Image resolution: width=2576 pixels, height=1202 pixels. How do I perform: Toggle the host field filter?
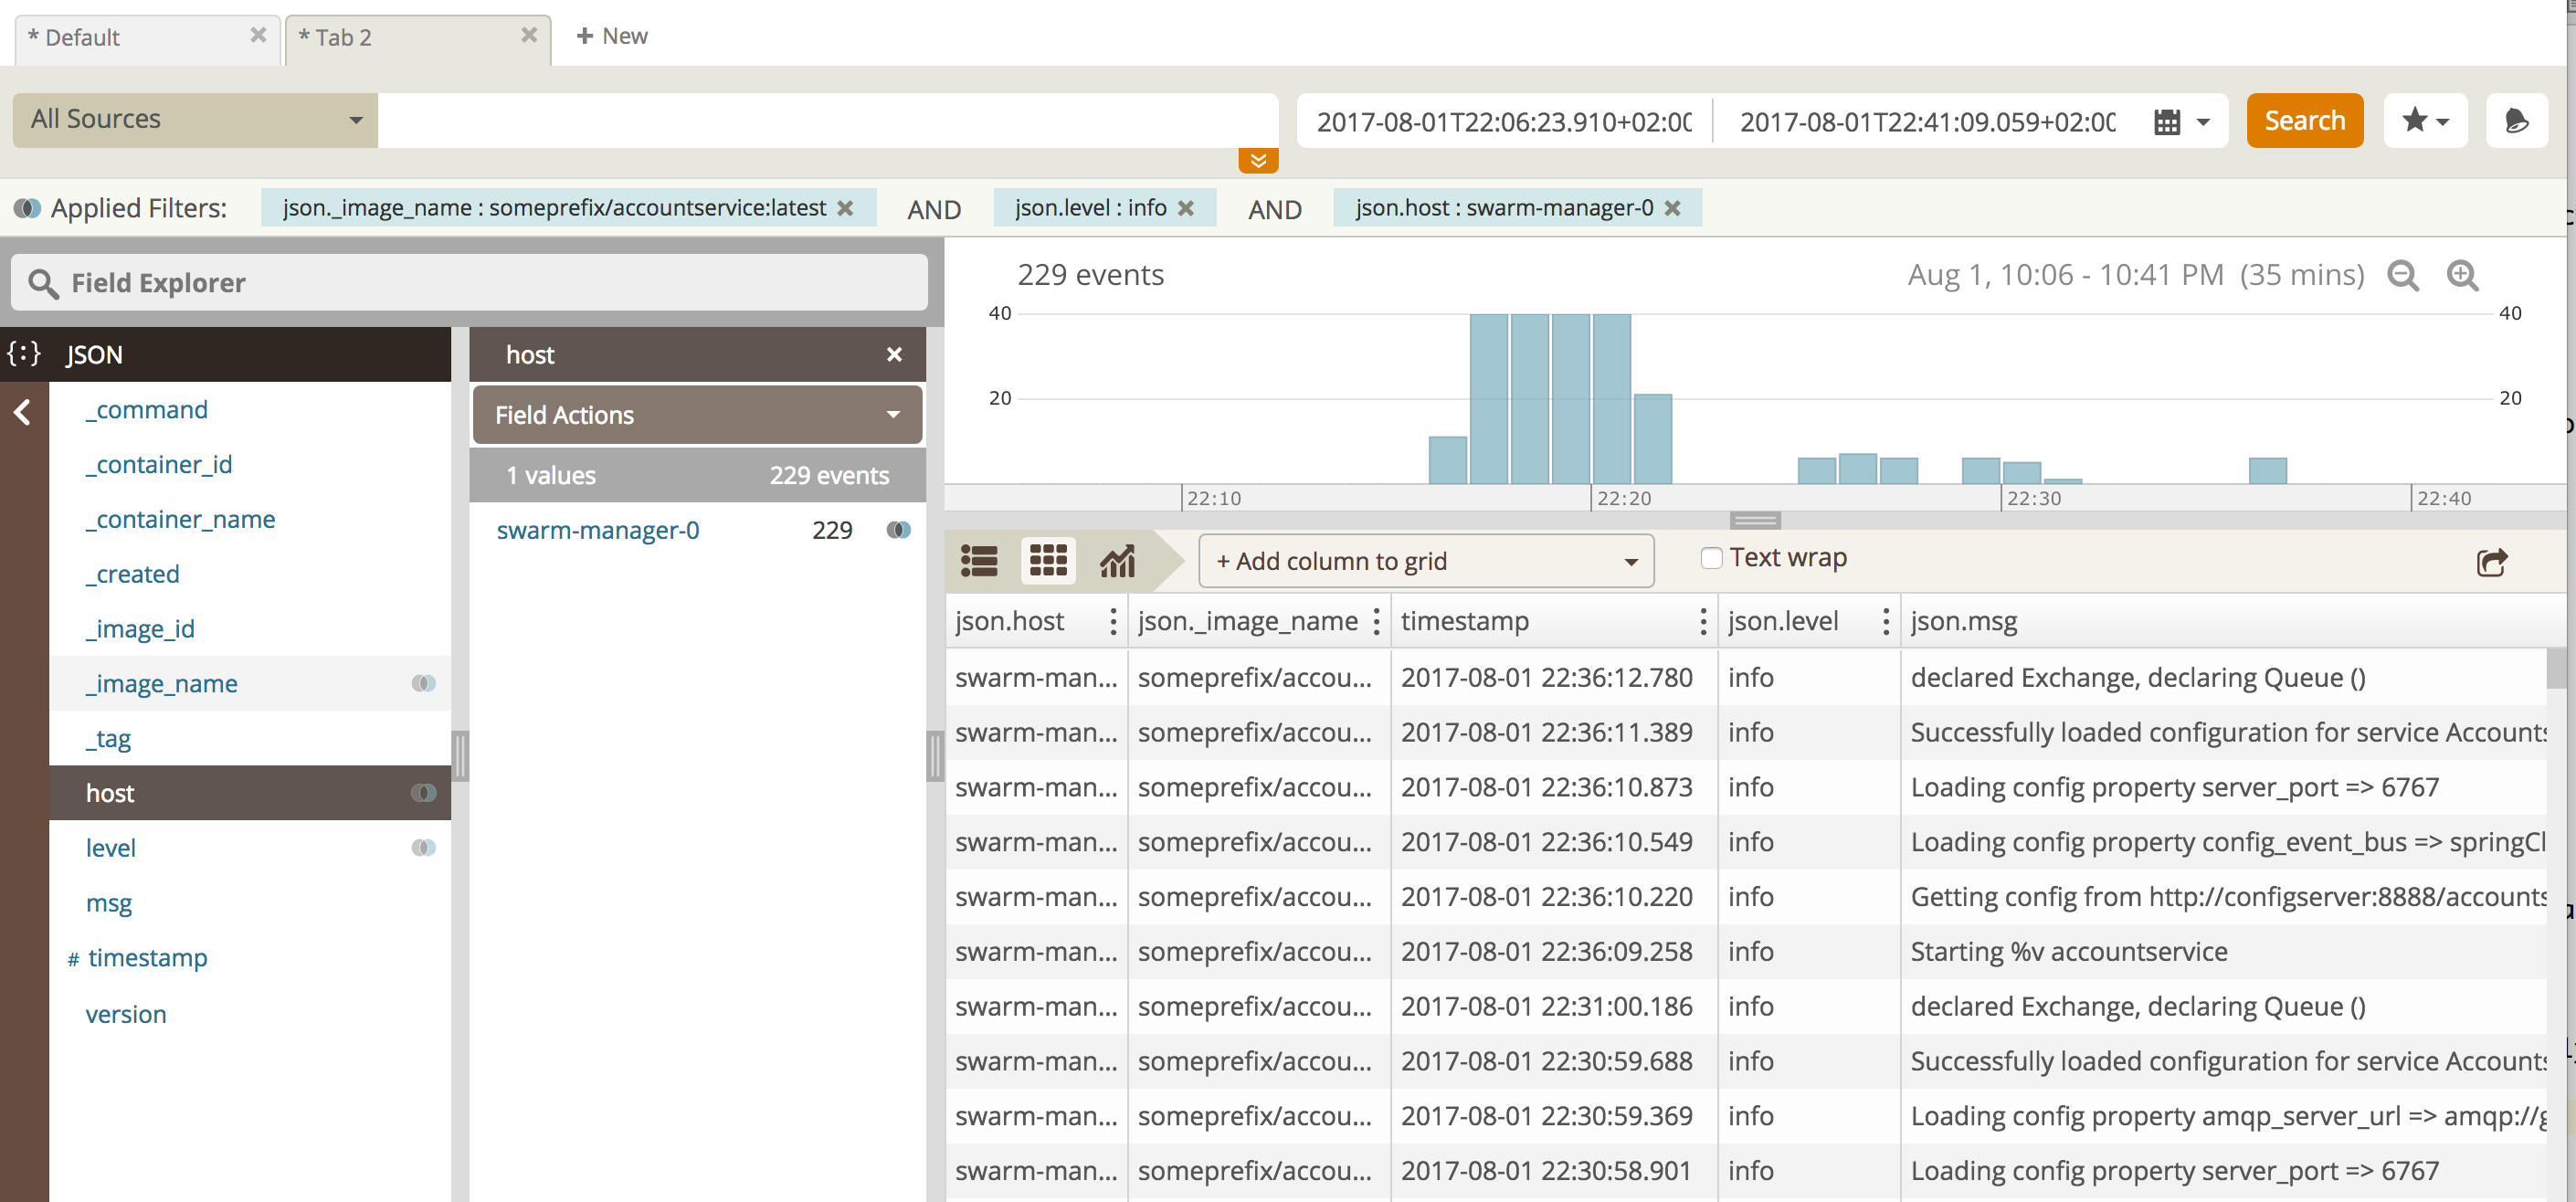pyautogui.click(x=423, y=793)
